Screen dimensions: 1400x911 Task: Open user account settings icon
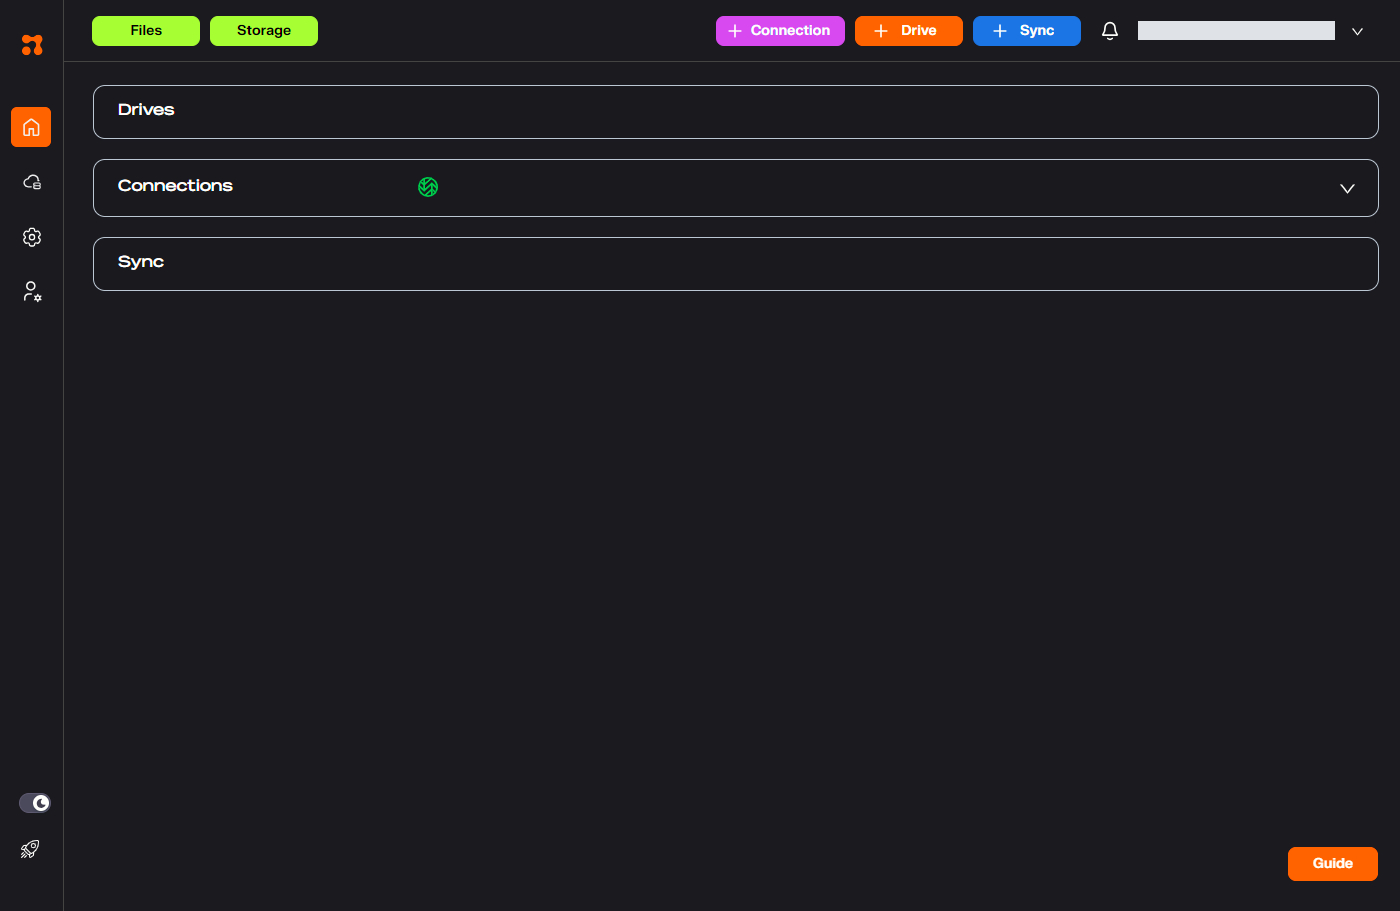pos(32,292)
